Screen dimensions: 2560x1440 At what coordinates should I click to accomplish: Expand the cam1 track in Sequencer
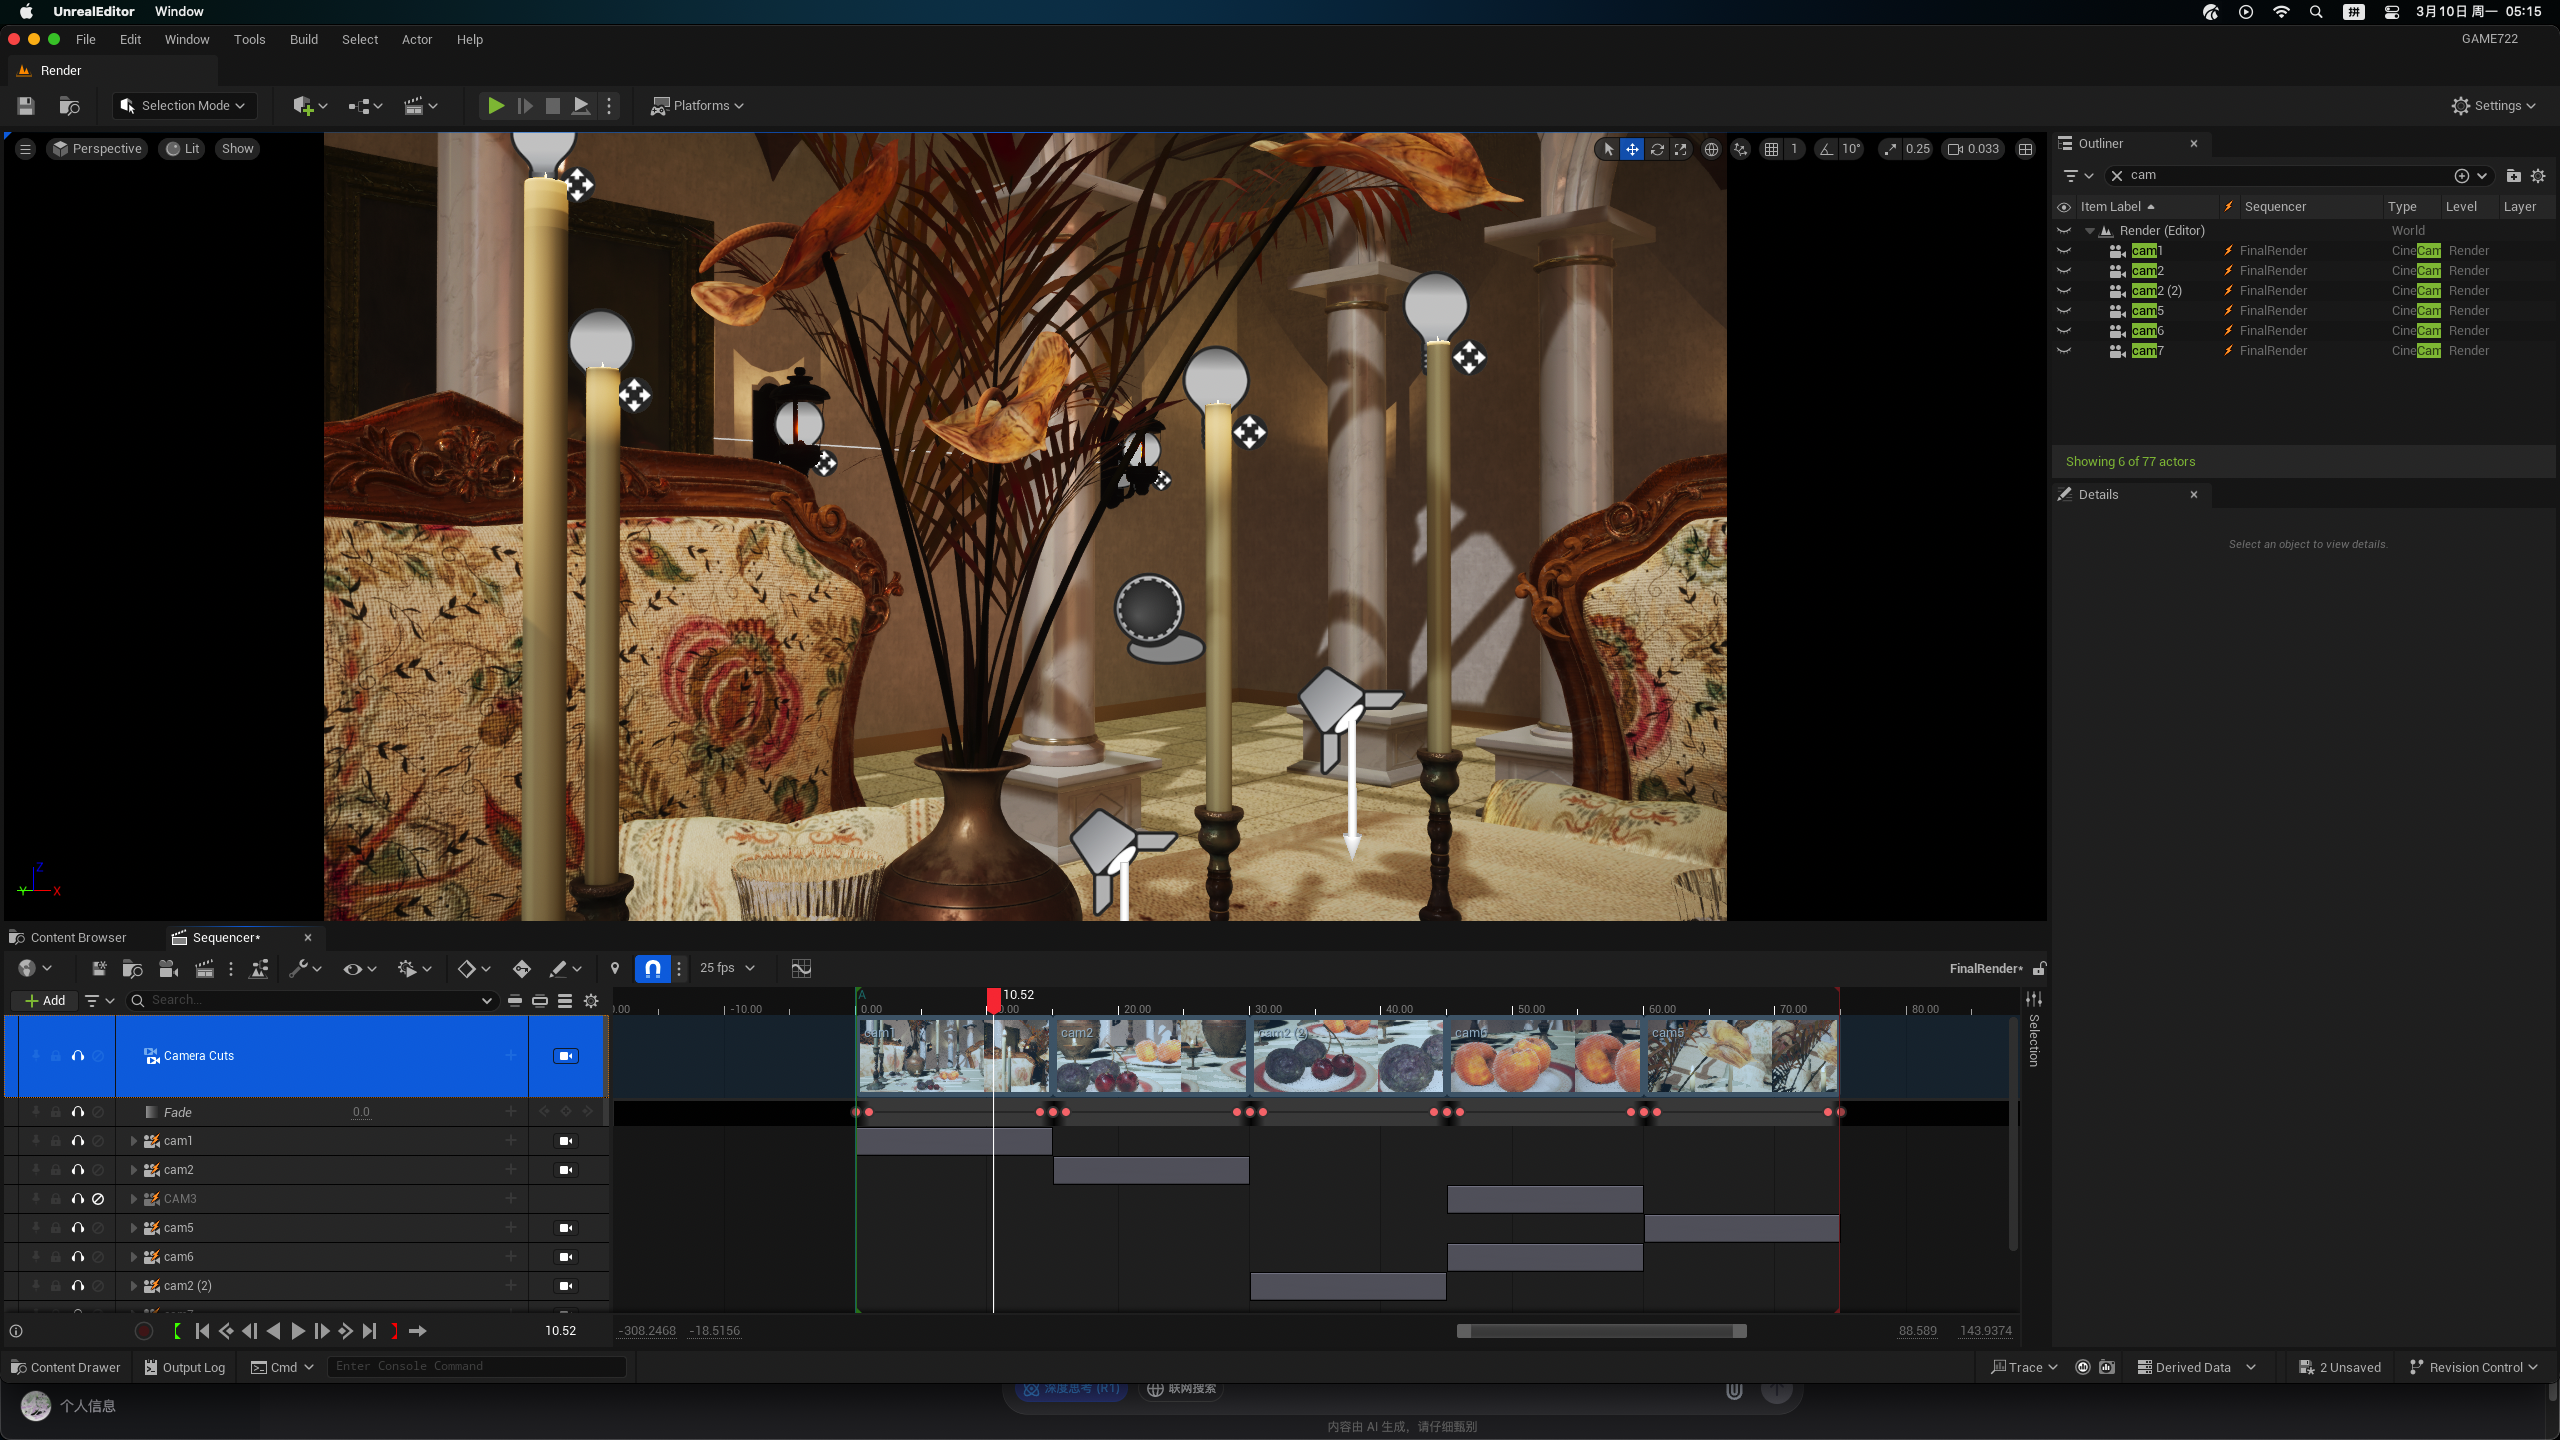point(134,1141)
